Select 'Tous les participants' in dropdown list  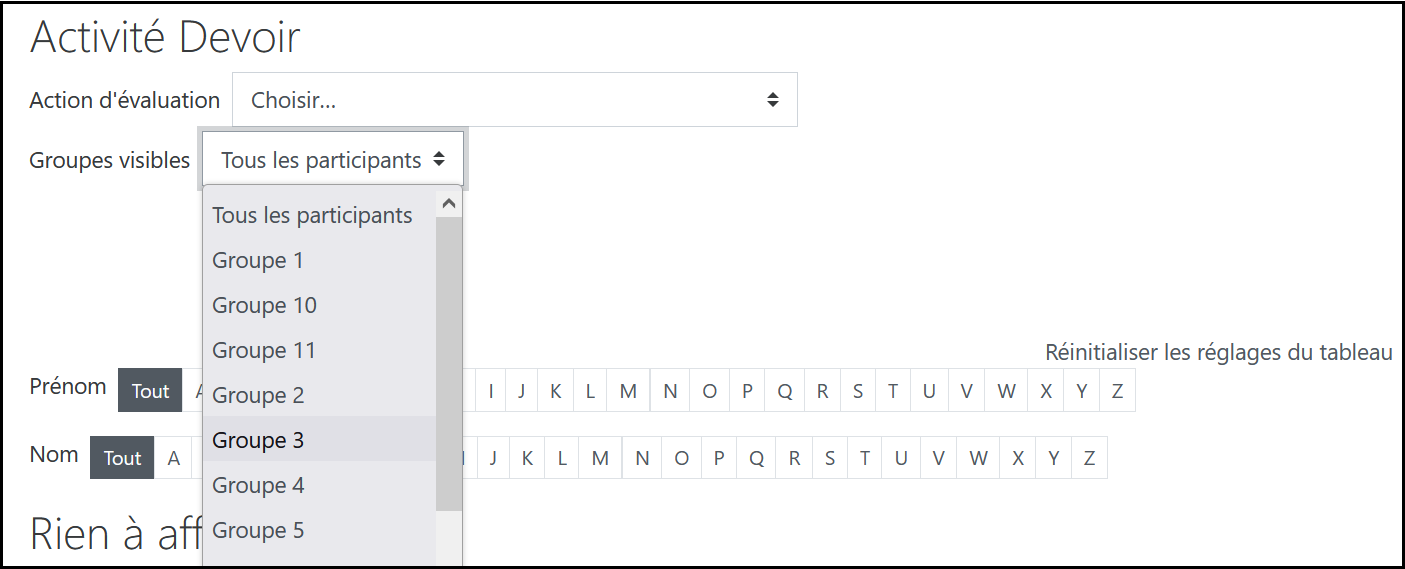pos(312,215)
